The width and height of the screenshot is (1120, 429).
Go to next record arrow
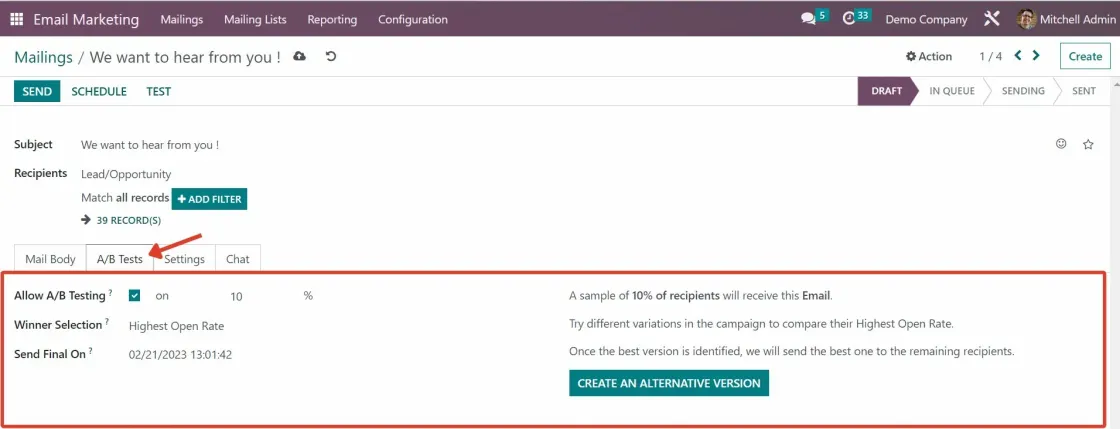pos(1036,56)
